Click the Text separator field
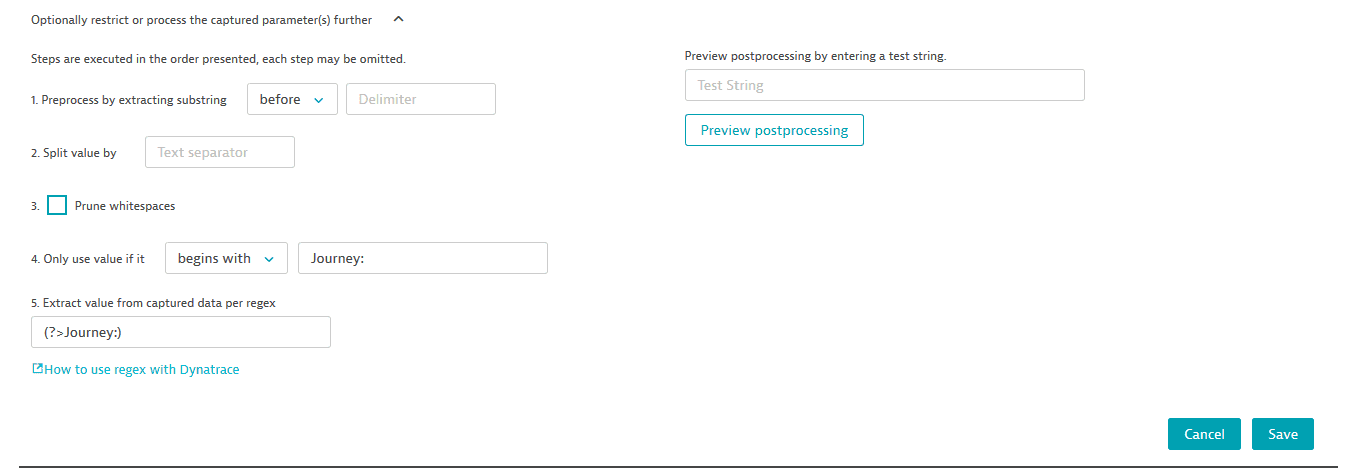Image resolution: width=1353 pixels, height=470 pixels. 220,152
